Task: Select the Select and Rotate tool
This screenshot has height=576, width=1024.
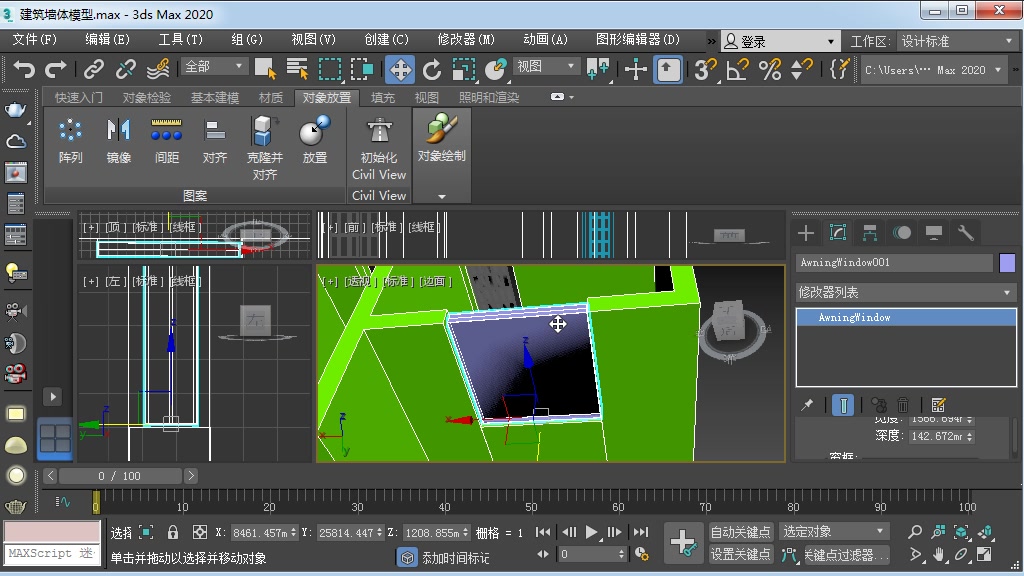Action: pyautogui.click(x=432, y=70)
